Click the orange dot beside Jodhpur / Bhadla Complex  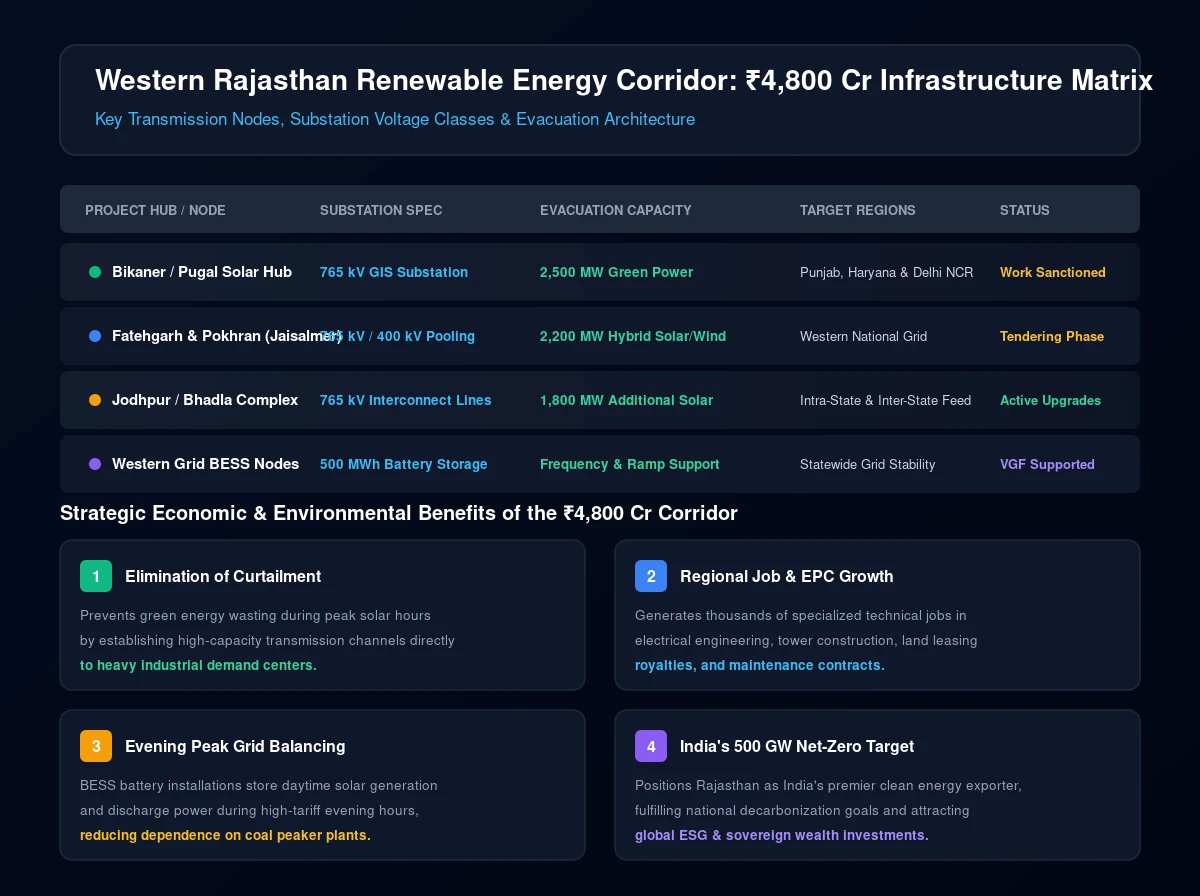95,400
